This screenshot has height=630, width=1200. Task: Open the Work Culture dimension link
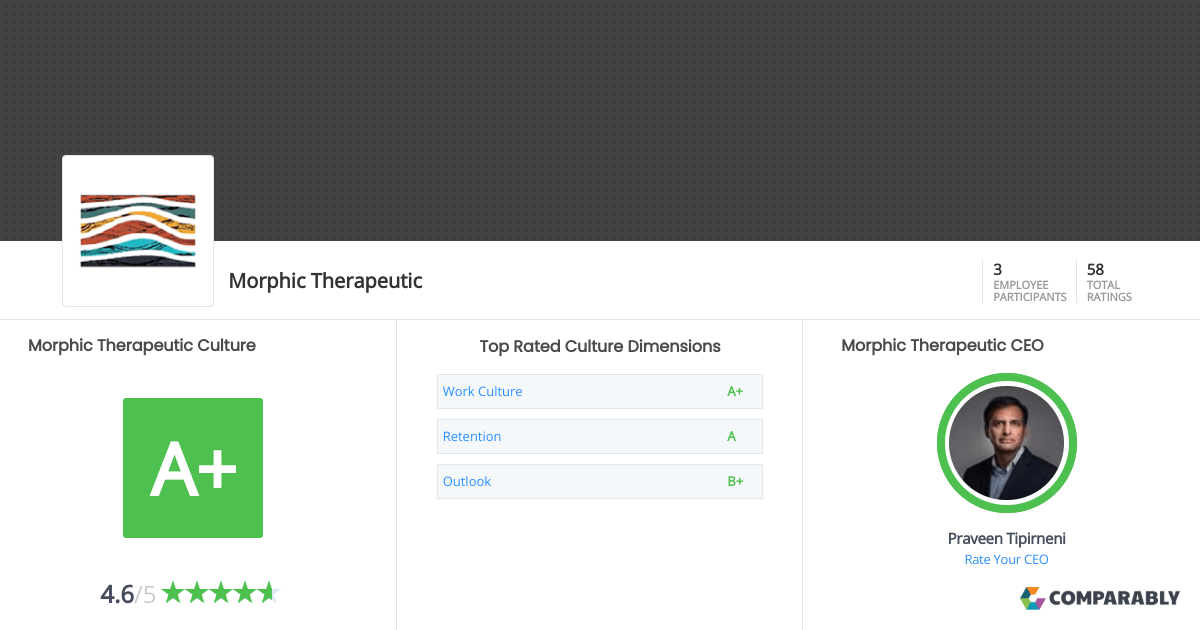482,391
